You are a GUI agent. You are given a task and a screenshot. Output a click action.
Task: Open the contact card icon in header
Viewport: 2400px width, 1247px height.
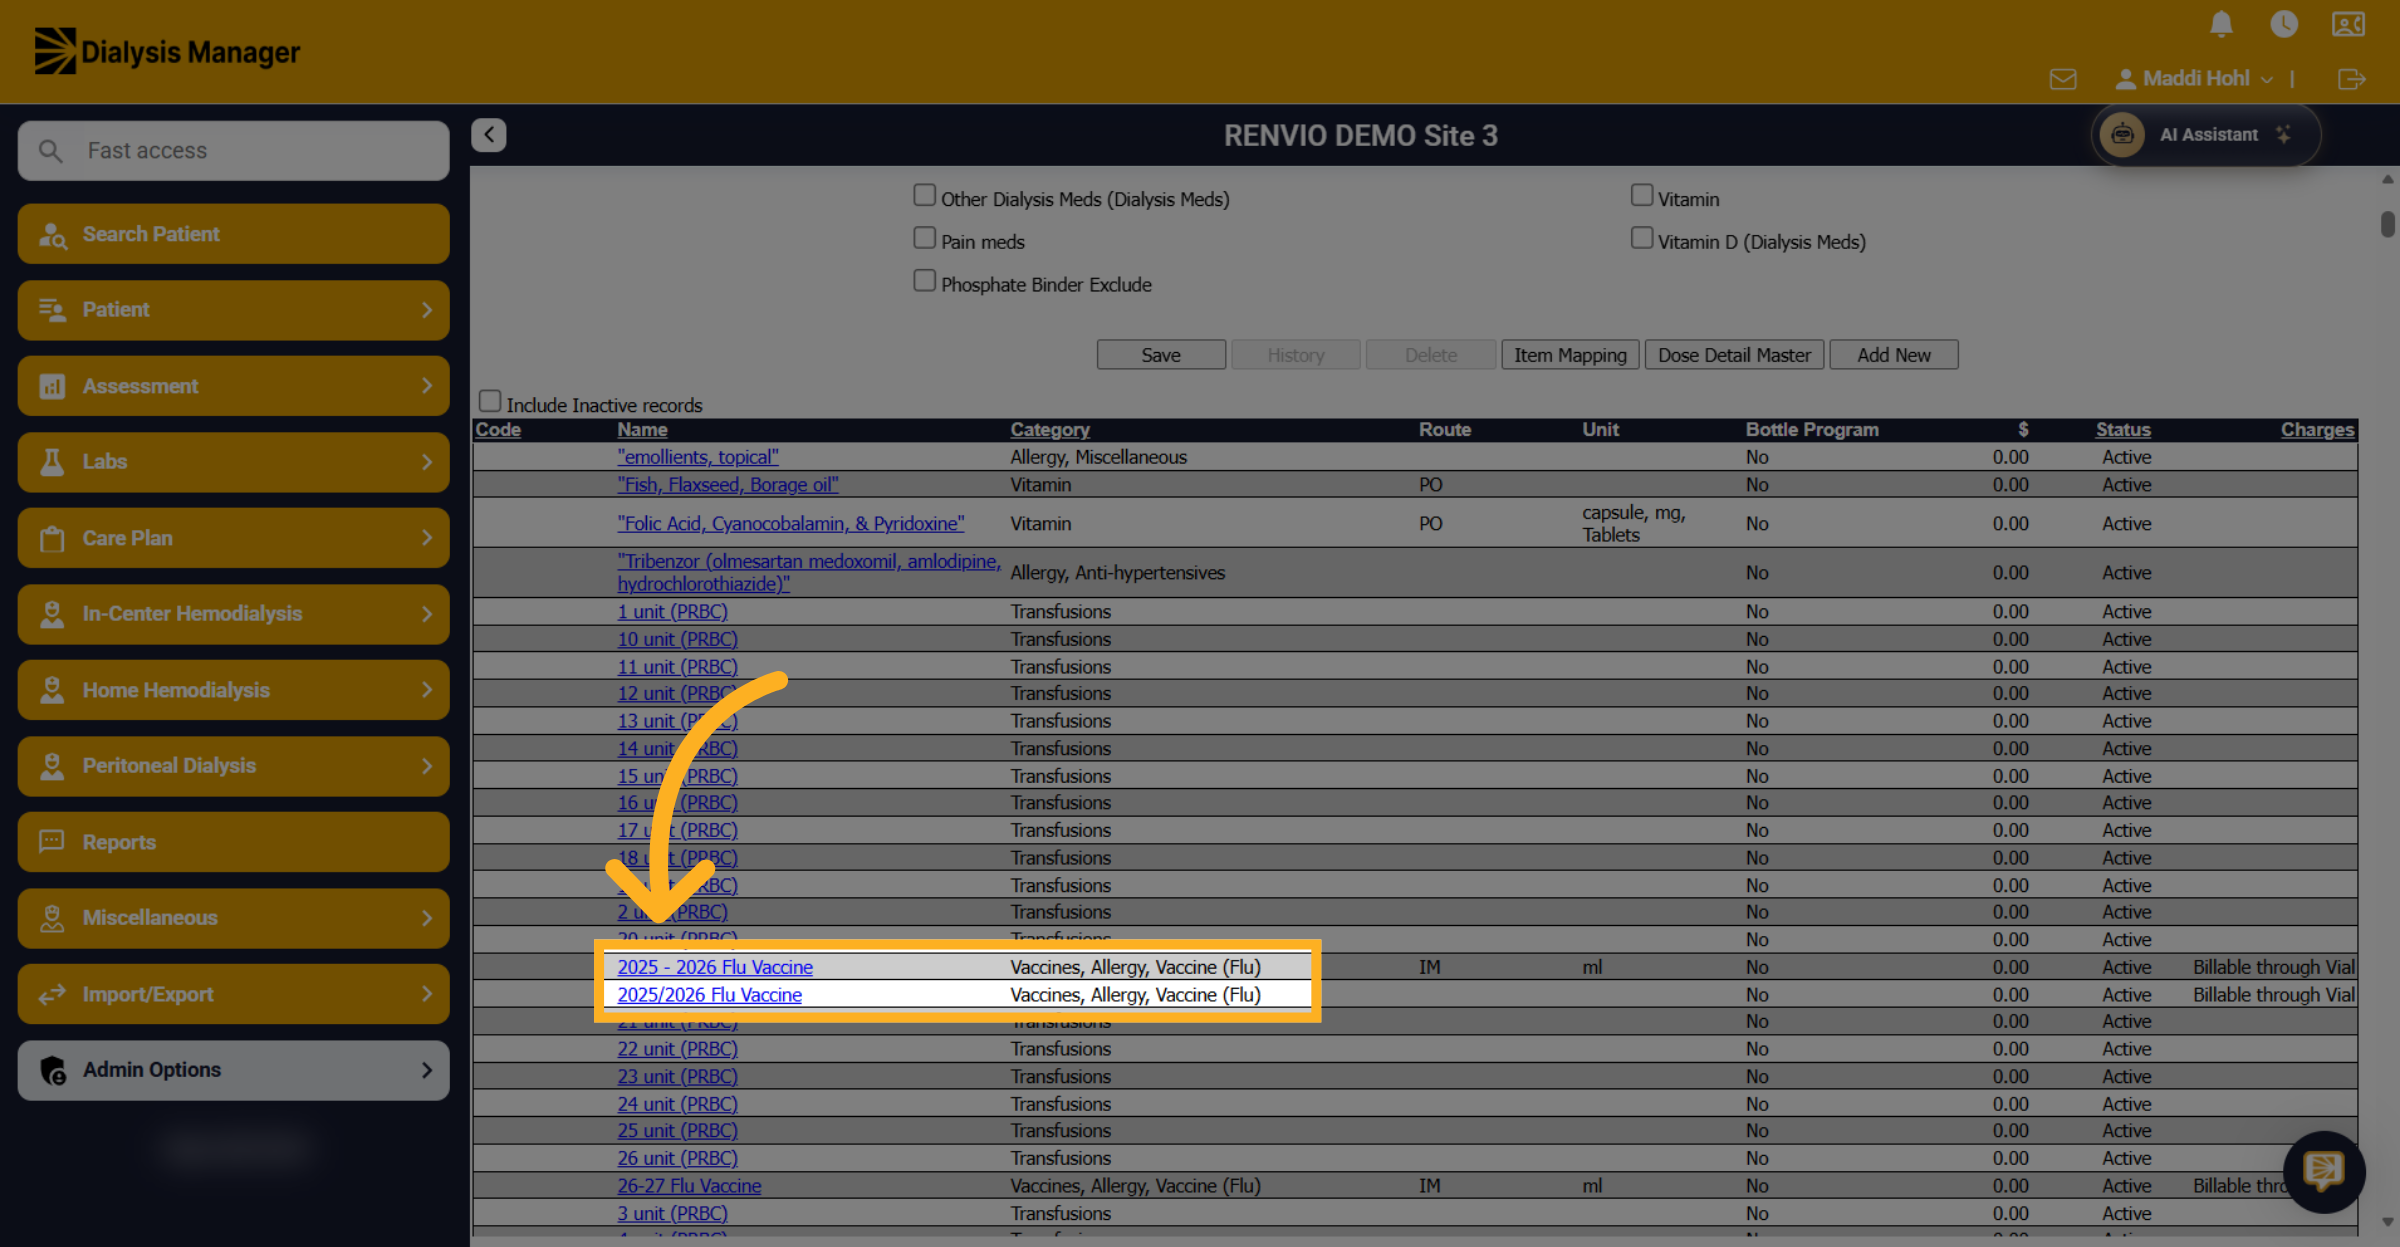2348,24
